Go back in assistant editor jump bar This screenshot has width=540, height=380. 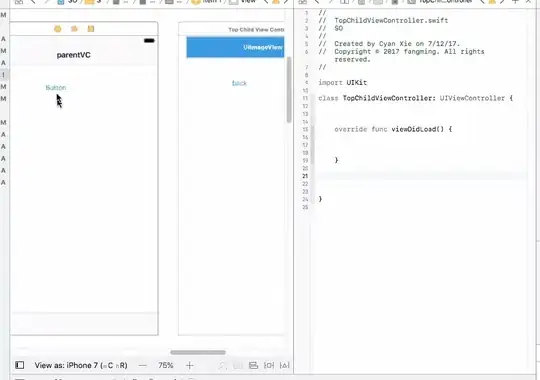[x=317, y=2]
